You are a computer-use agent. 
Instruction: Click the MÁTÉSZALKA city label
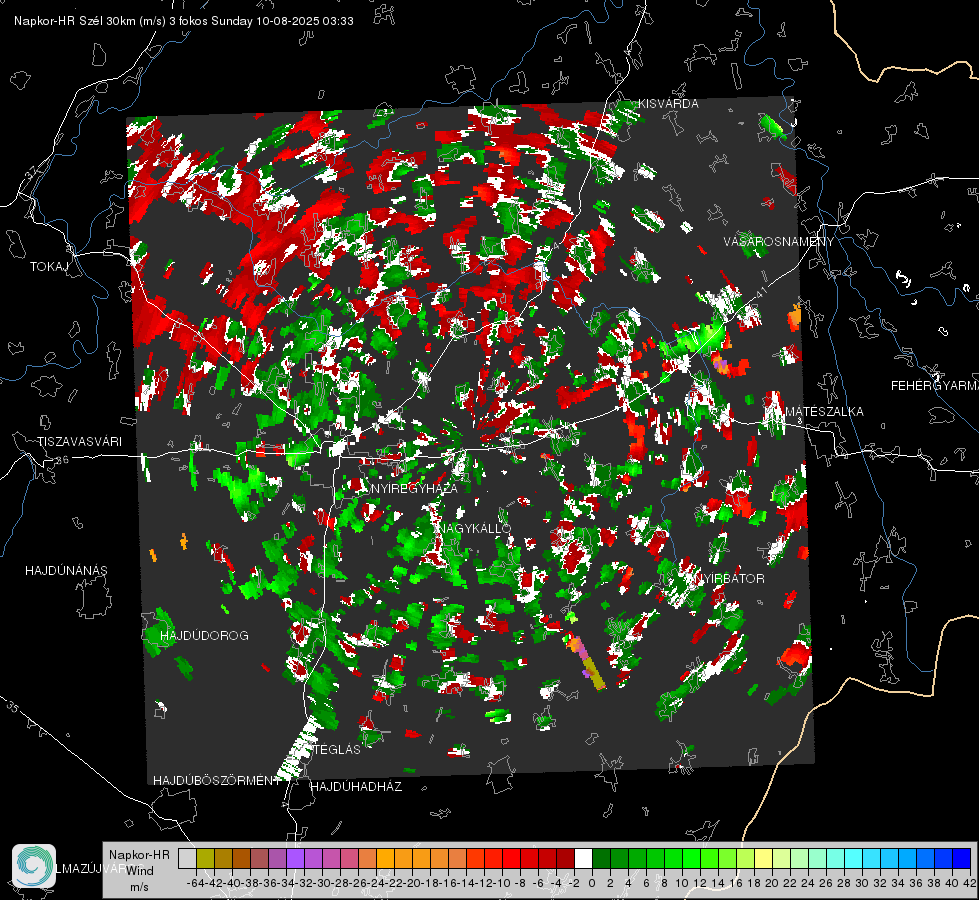(x=824, y=412)
